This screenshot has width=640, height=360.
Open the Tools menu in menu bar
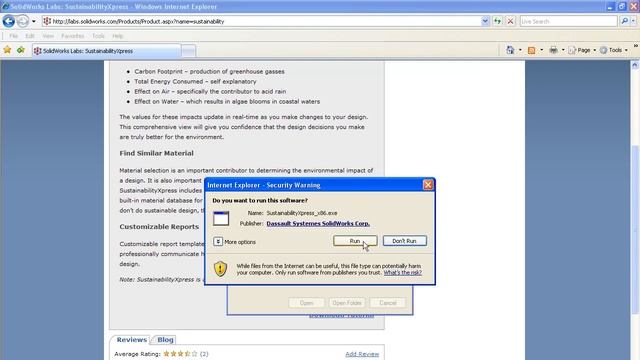[x=98, y=36]
